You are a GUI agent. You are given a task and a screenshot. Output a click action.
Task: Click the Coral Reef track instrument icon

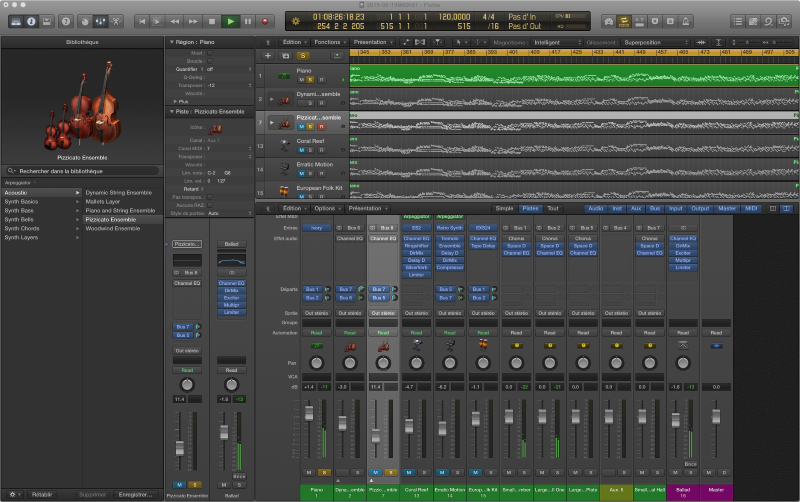coord(285,145)
